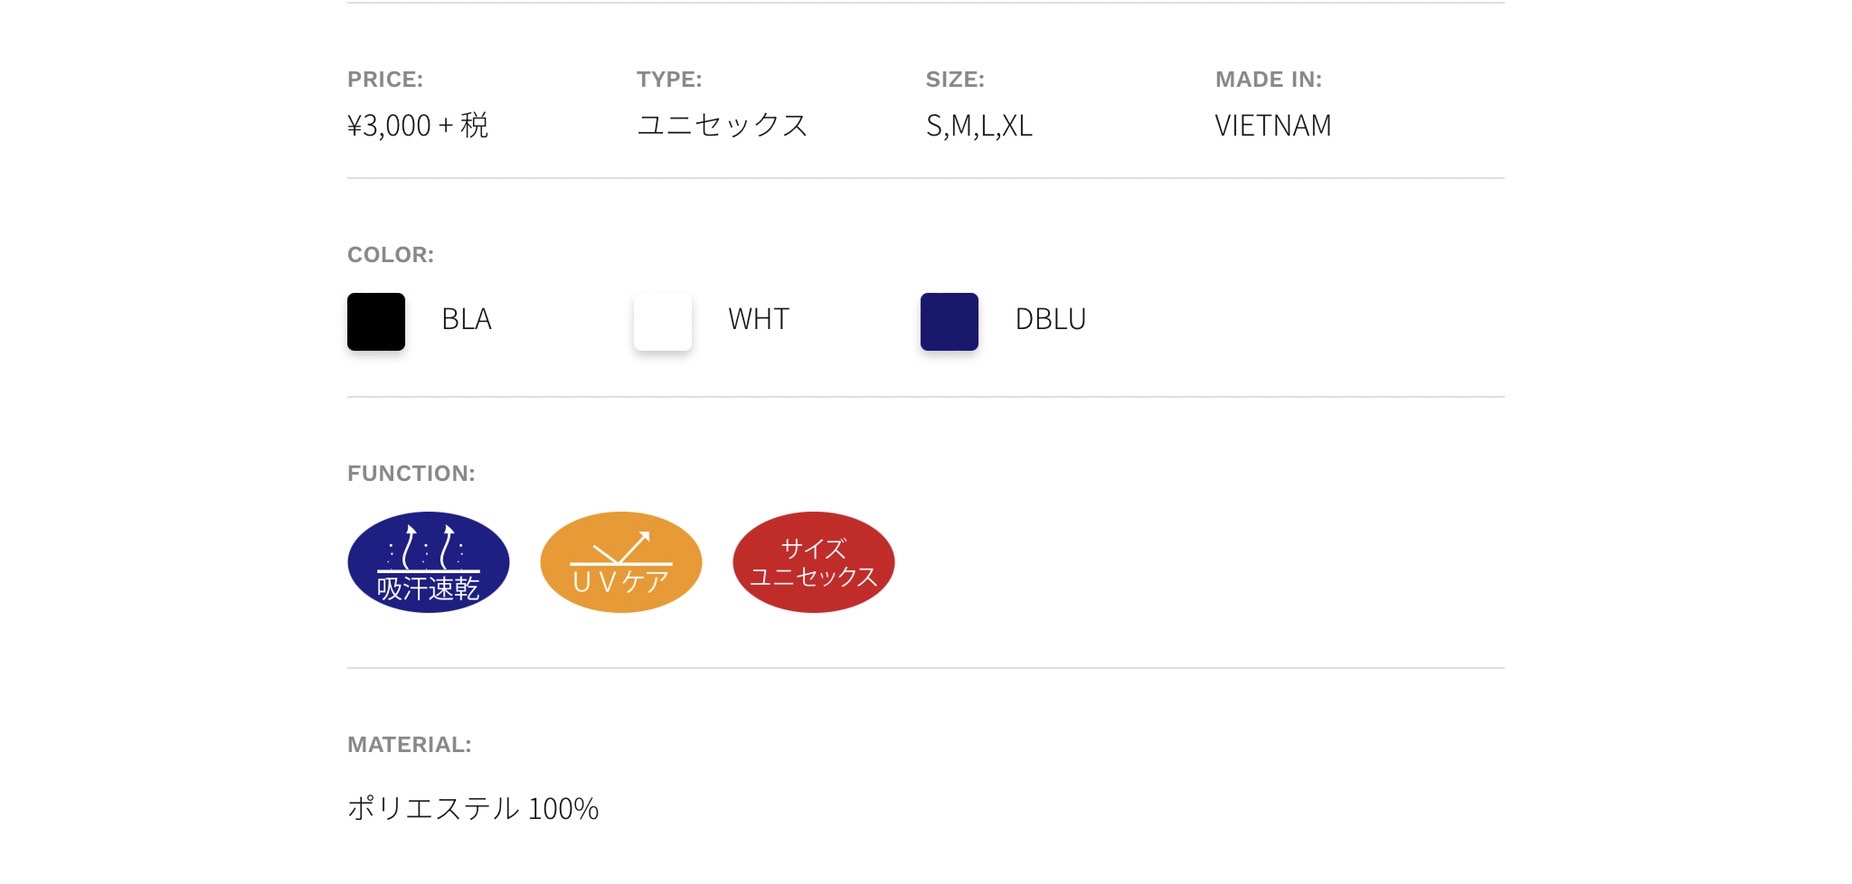Click the BLA color label
The height and width of the screenshot is (884, 1852).
466,319
